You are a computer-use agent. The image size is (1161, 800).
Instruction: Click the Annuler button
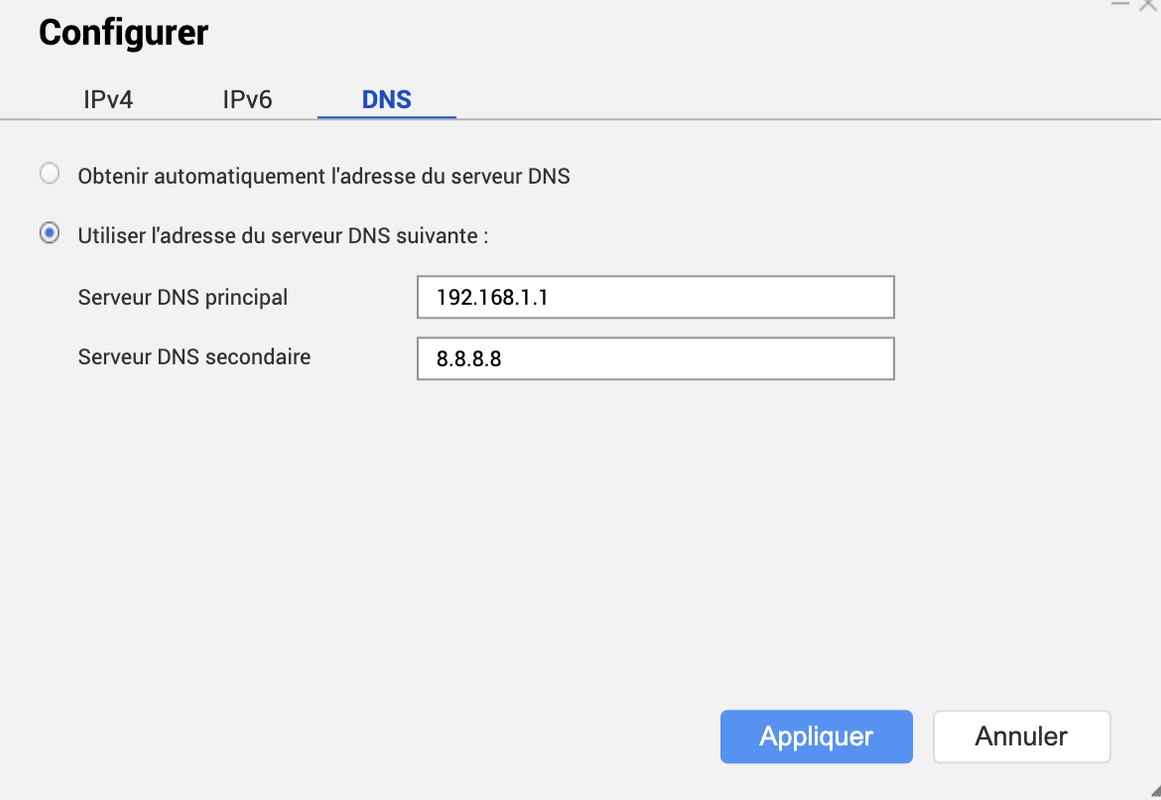click(1022, 736)
